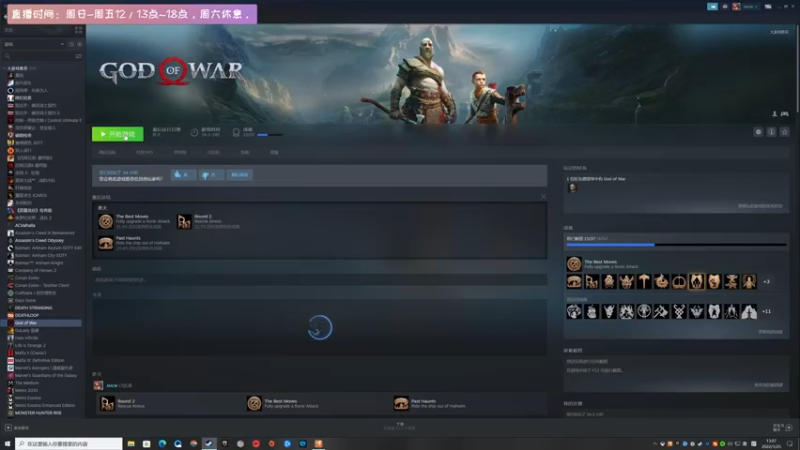Open Friends & Chat icon at bottom right
This screenshot has width=800, height=450.
789,428
